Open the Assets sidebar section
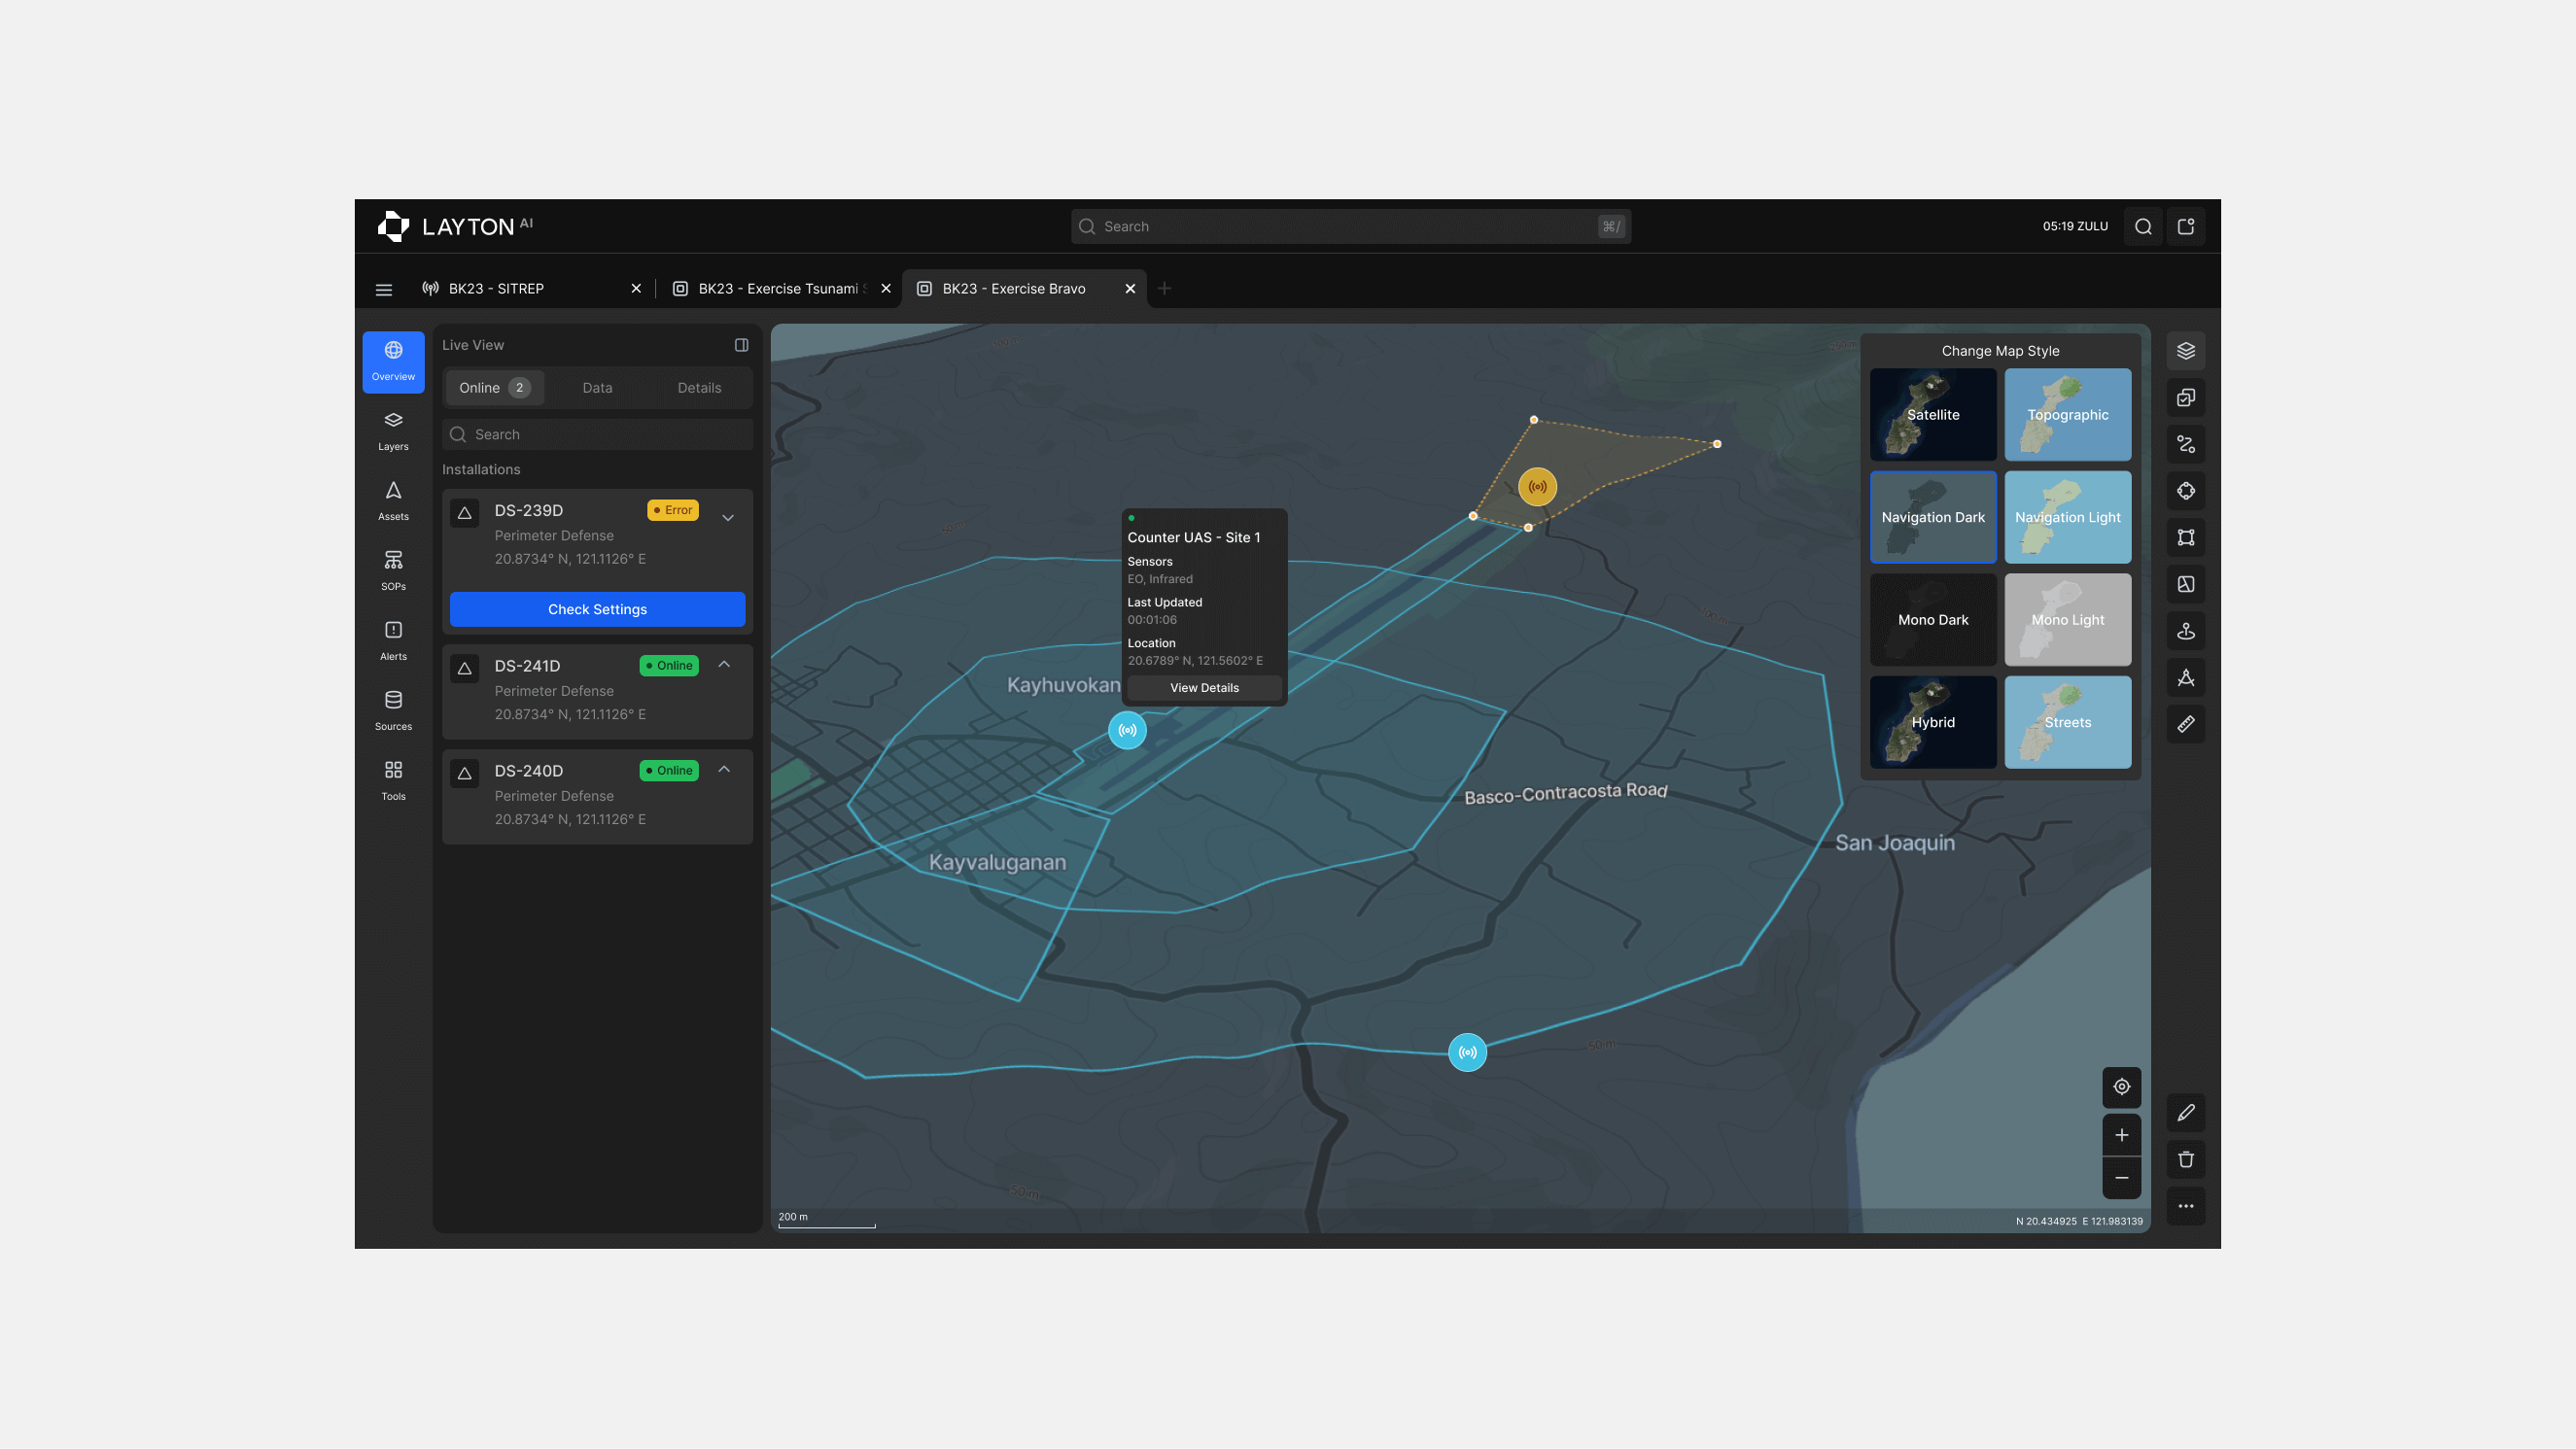The width and height of the screenshot is (2576, 1449). (x=393, y=501)
